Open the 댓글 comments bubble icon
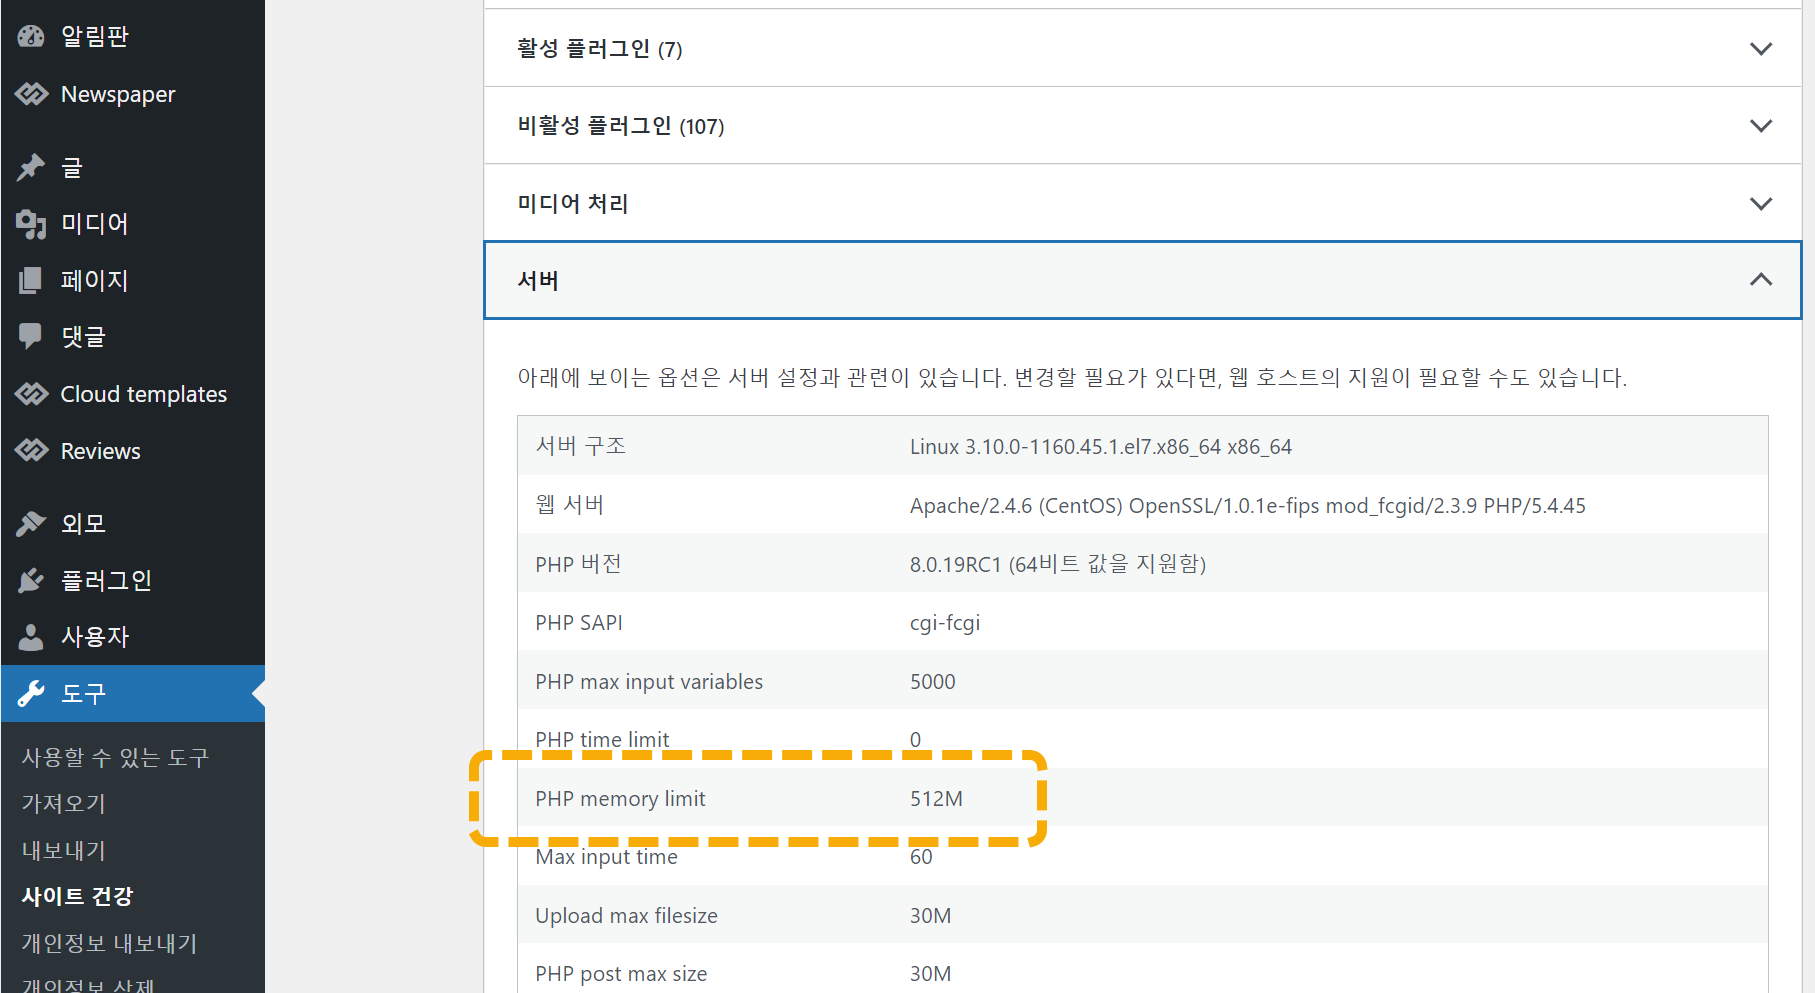 30,336
